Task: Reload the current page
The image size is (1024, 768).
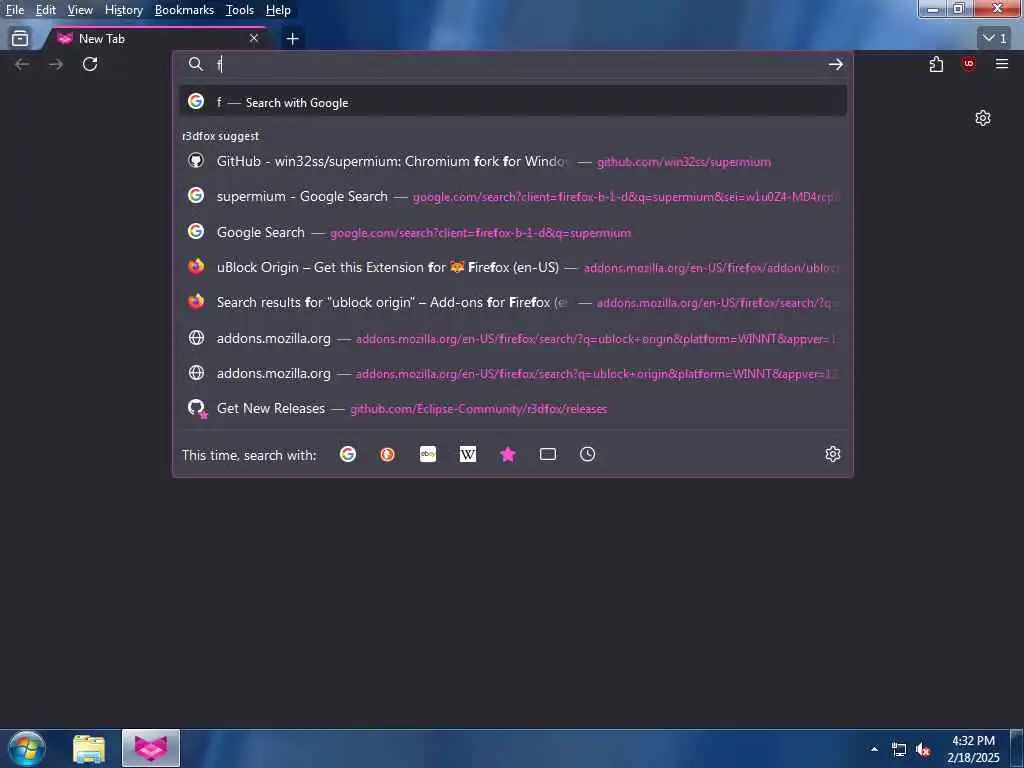Action: (90, 64)
